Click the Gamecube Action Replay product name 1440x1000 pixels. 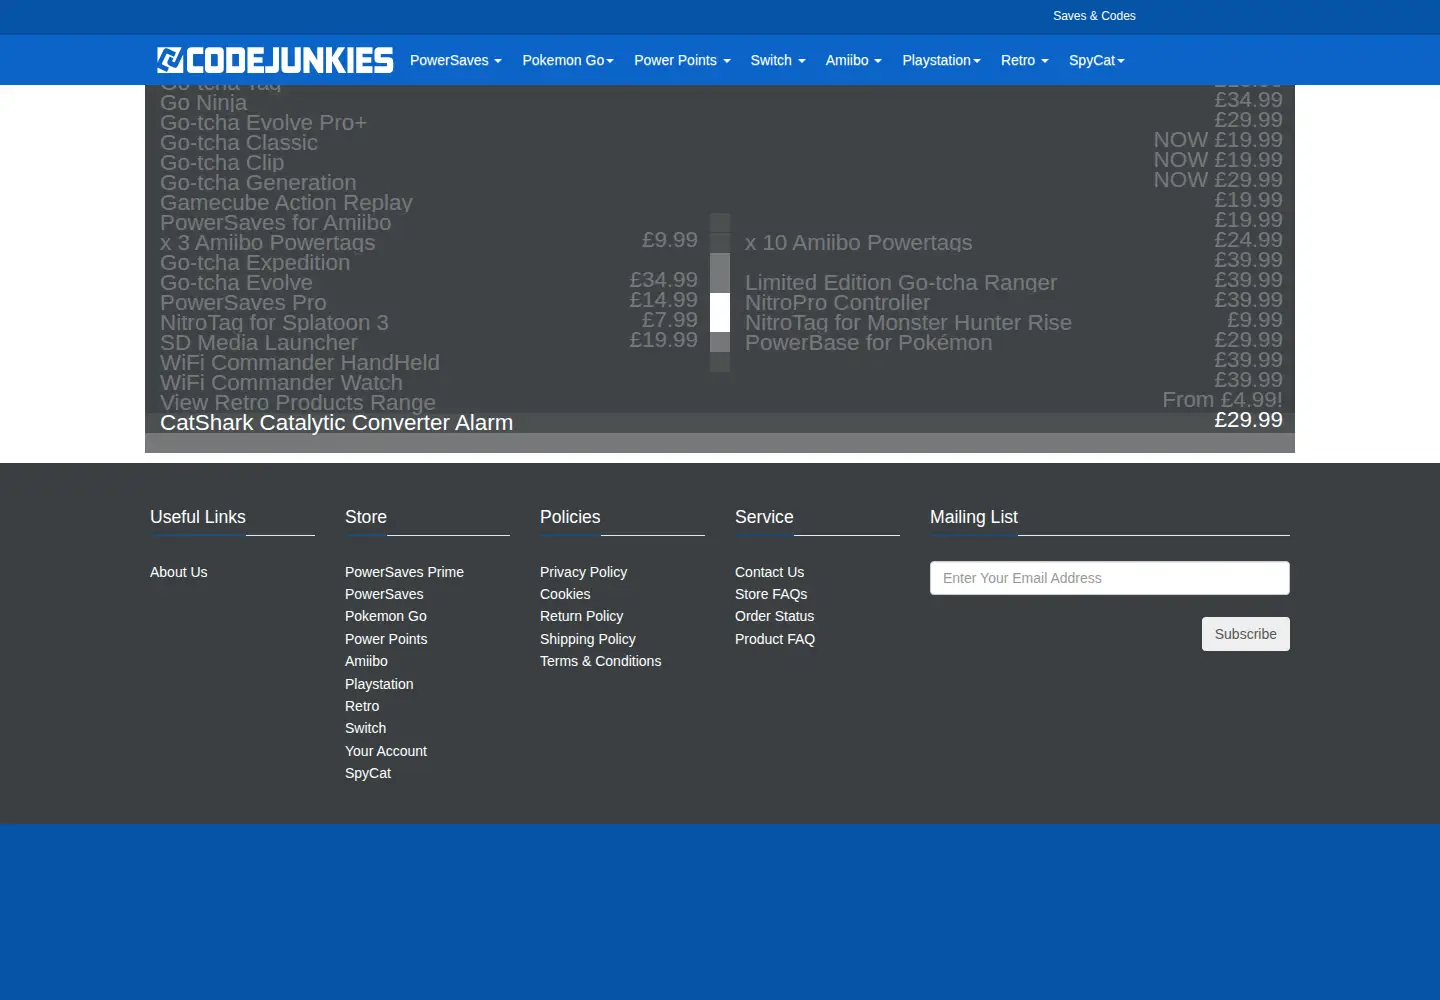click(x=286, y=203)
